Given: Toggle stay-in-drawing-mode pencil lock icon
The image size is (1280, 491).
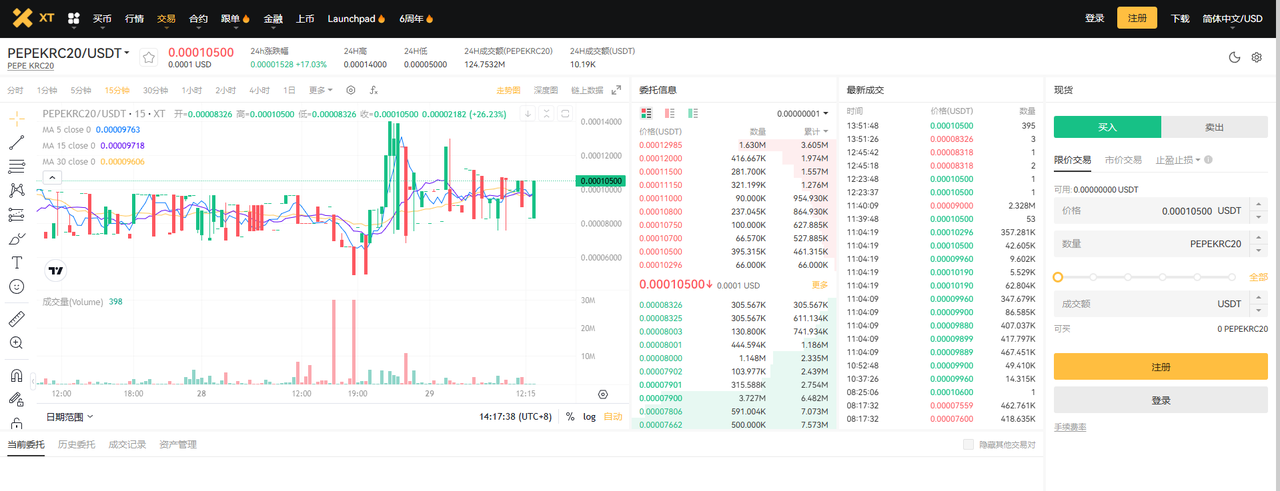Looking at the screenshot, I should coord(16,399).
